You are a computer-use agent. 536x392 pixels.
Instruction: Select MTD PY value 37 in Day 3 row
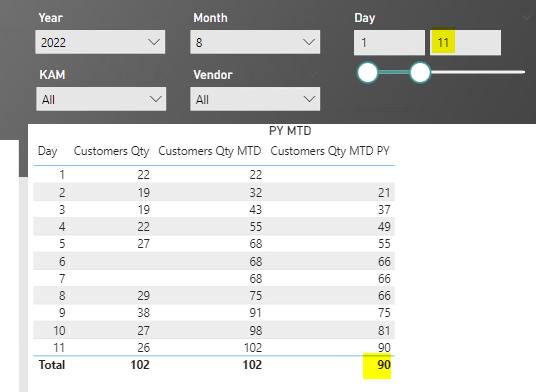point(384,209)
